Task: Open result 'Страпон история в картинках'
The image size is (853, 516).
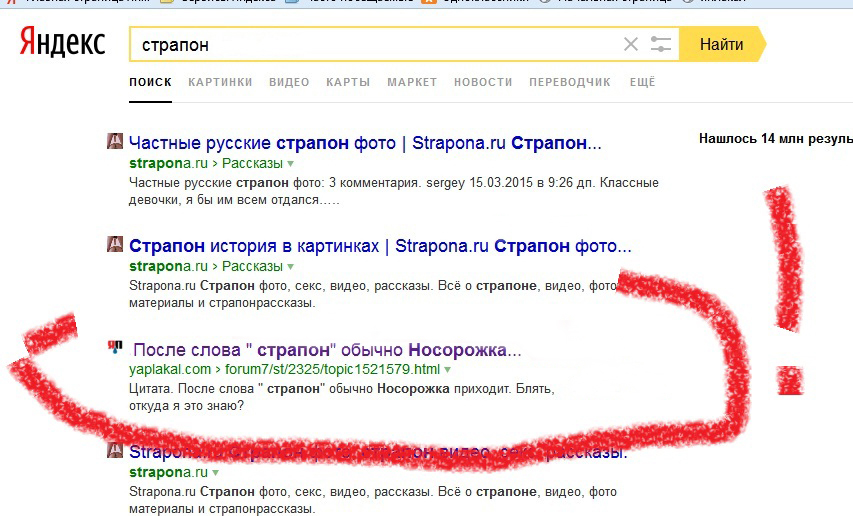Action: coord(380,246)
